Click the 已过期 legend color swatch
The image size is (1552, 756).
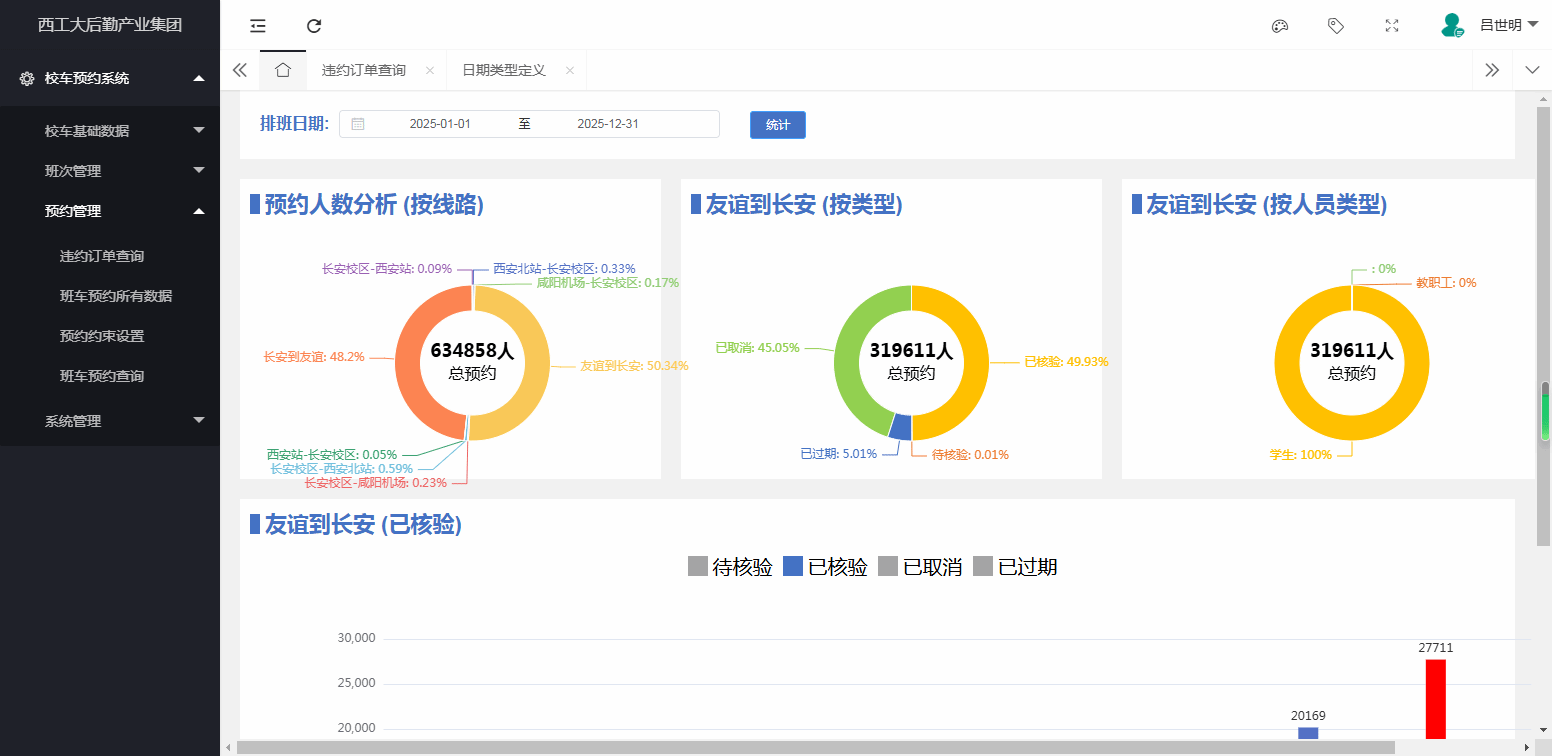[983, 567]
